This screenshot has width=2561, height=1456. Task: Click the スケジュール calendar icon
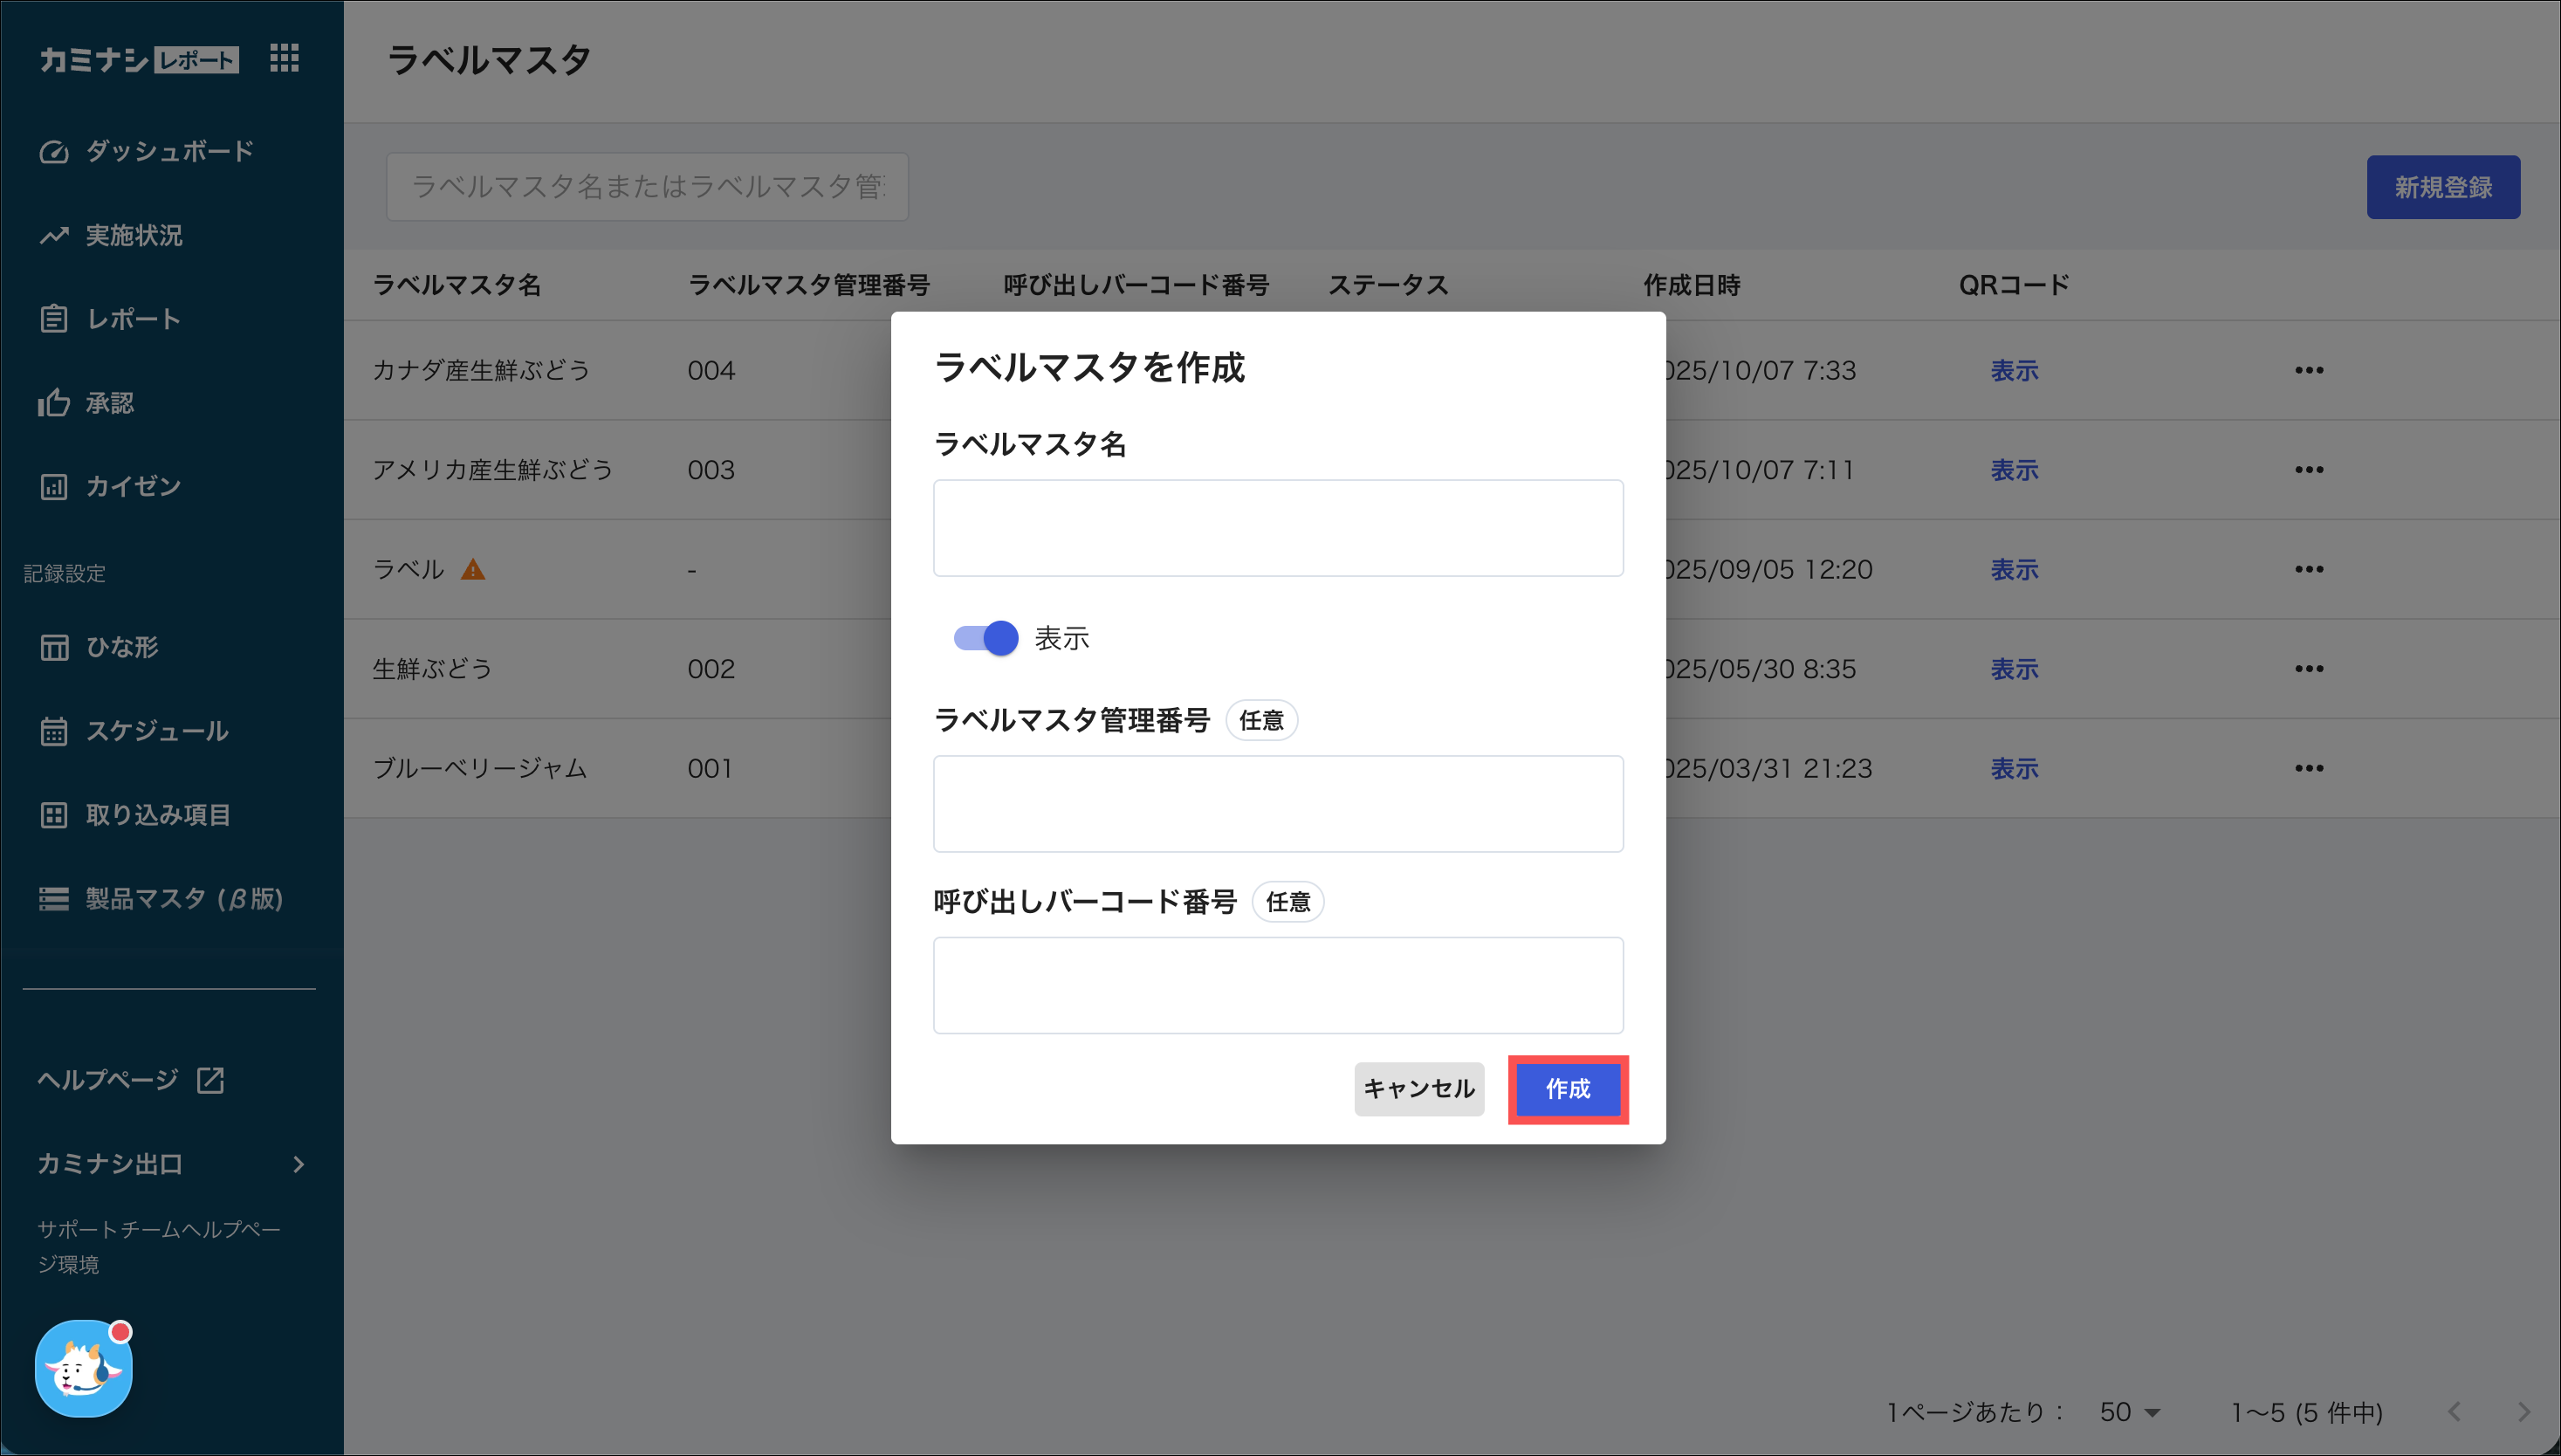point(54,731)
